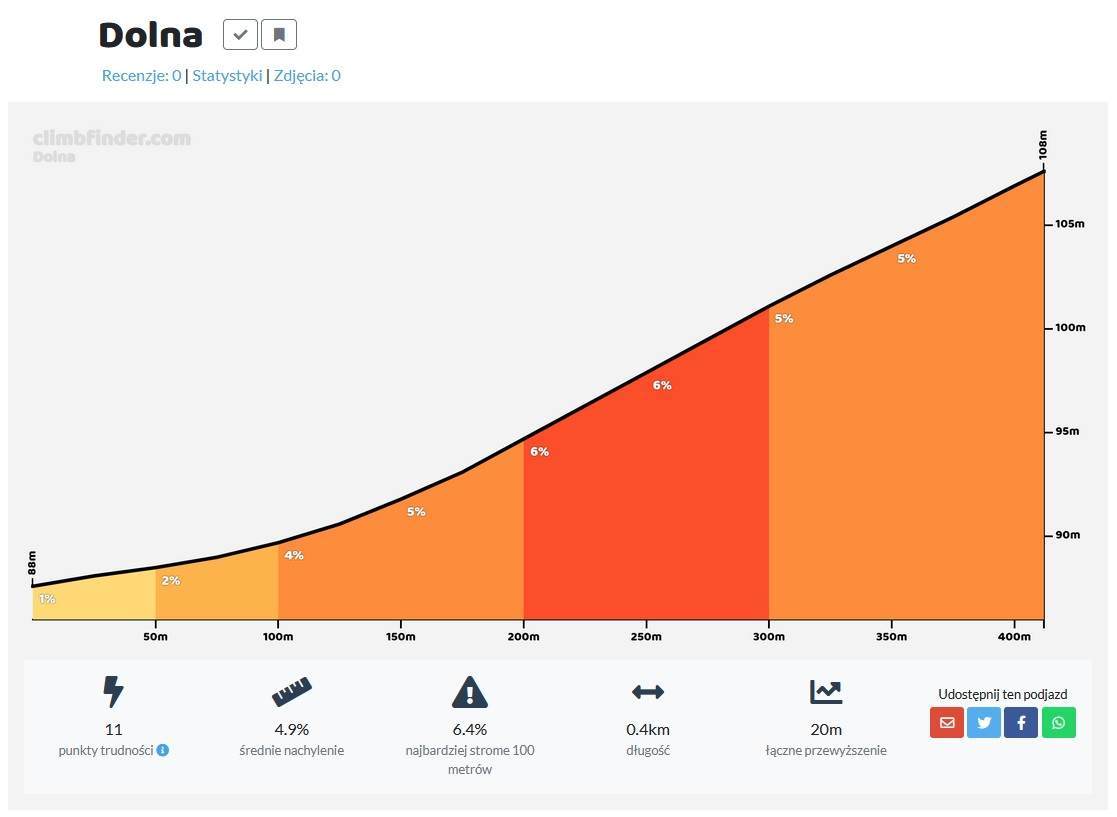The image size is (1117, 817).
Task: Open the Recenzje: 0 link
Action: (141, 76)
